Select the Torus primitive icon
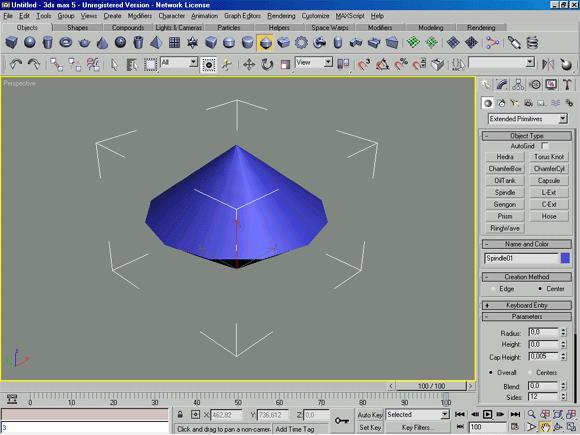 [66, 43]
